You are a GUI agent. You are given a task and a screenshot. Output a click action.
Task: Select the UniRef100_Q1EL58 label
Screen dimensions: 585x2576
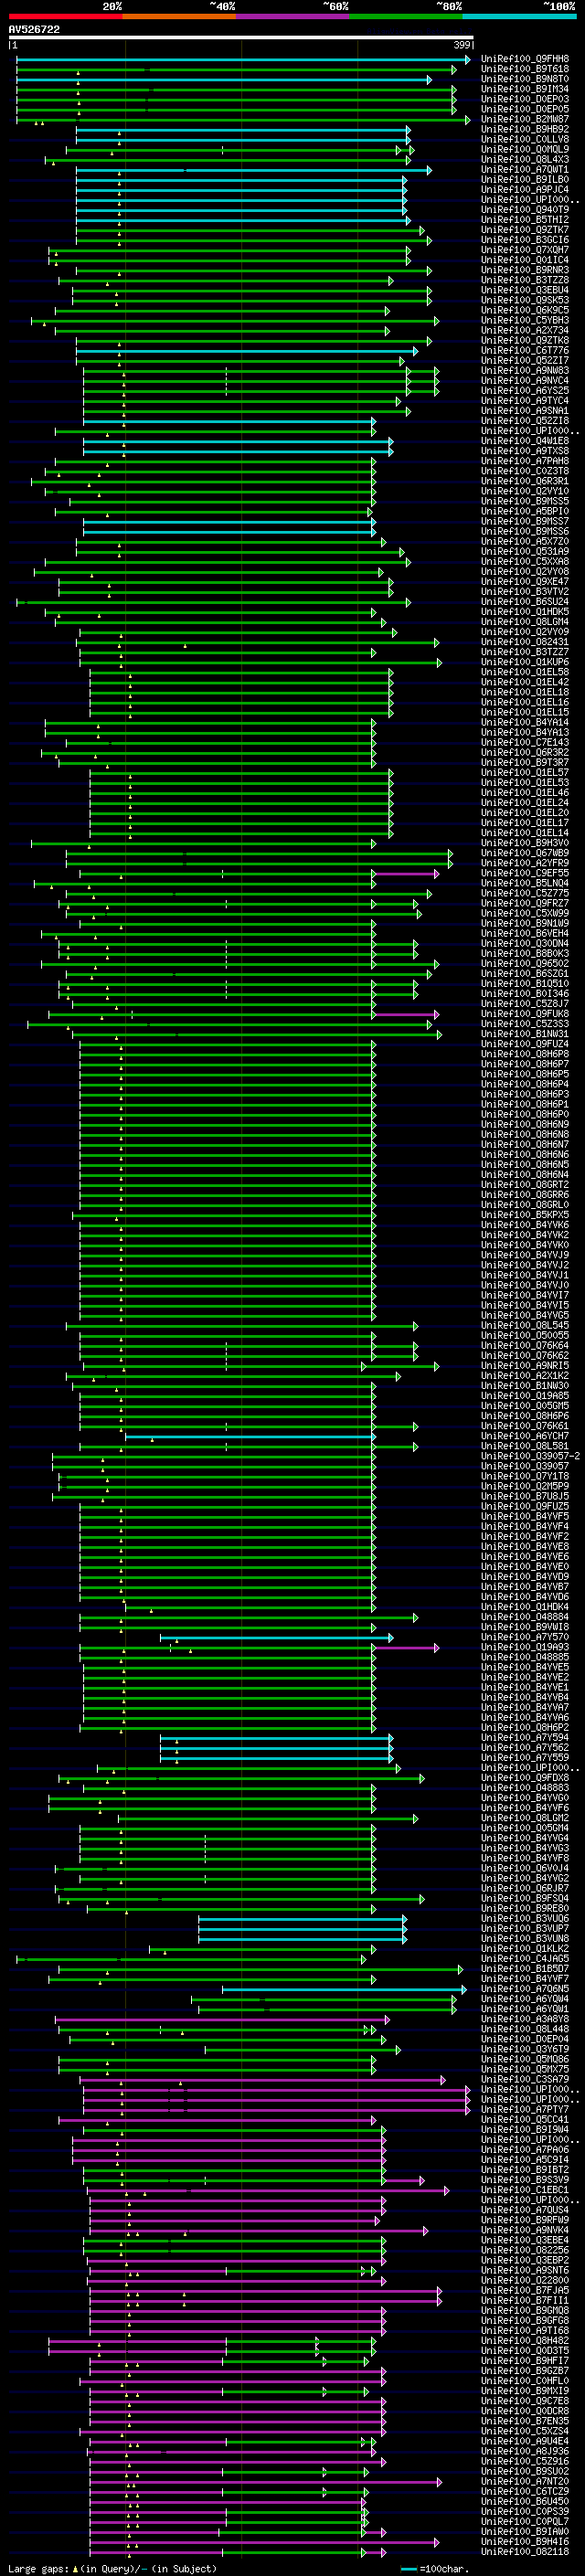coord(525,672)
